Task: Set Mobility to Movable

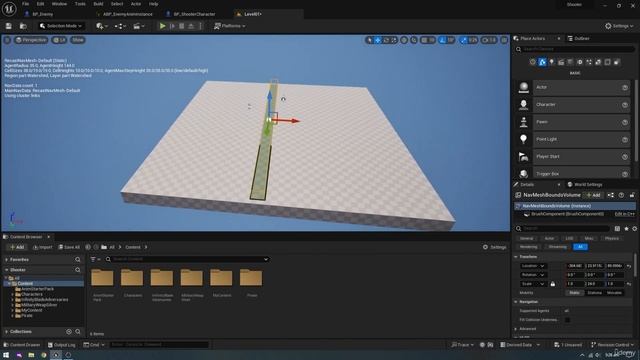Action: pos(614,293)
